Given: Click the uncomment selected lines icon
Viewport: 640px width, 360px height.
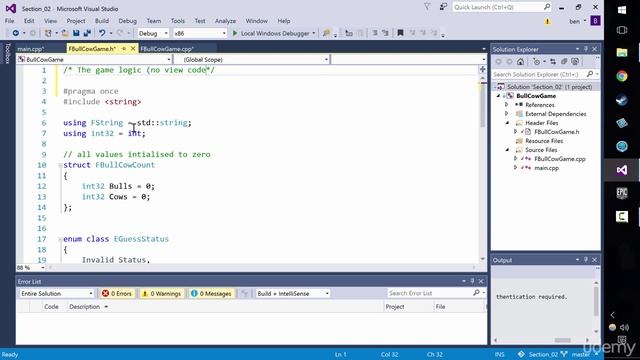Looking at the screenshot, I should coord(385,33).
